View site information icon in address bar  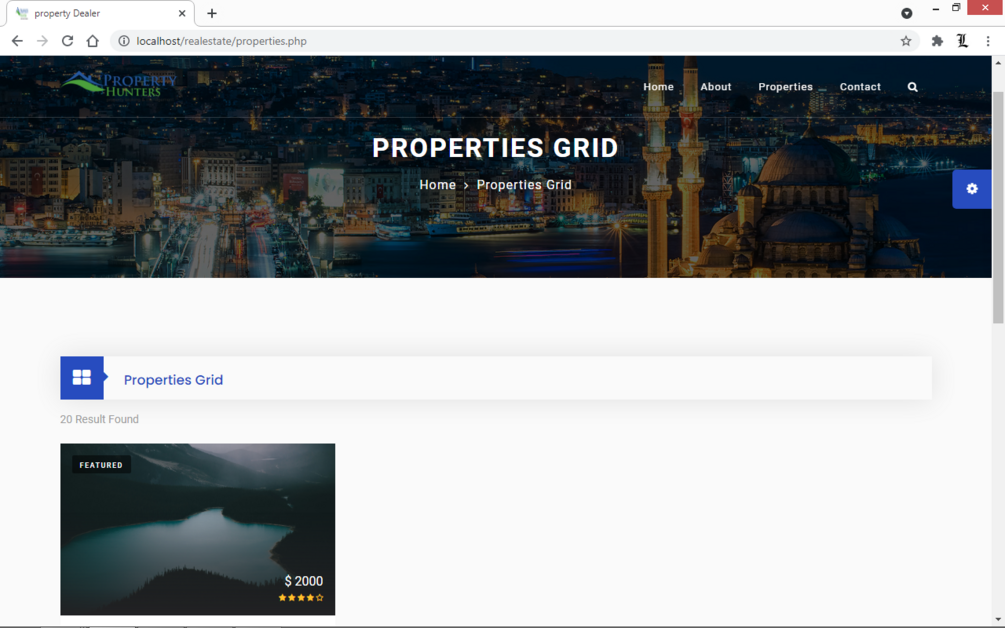click(124, 41)
